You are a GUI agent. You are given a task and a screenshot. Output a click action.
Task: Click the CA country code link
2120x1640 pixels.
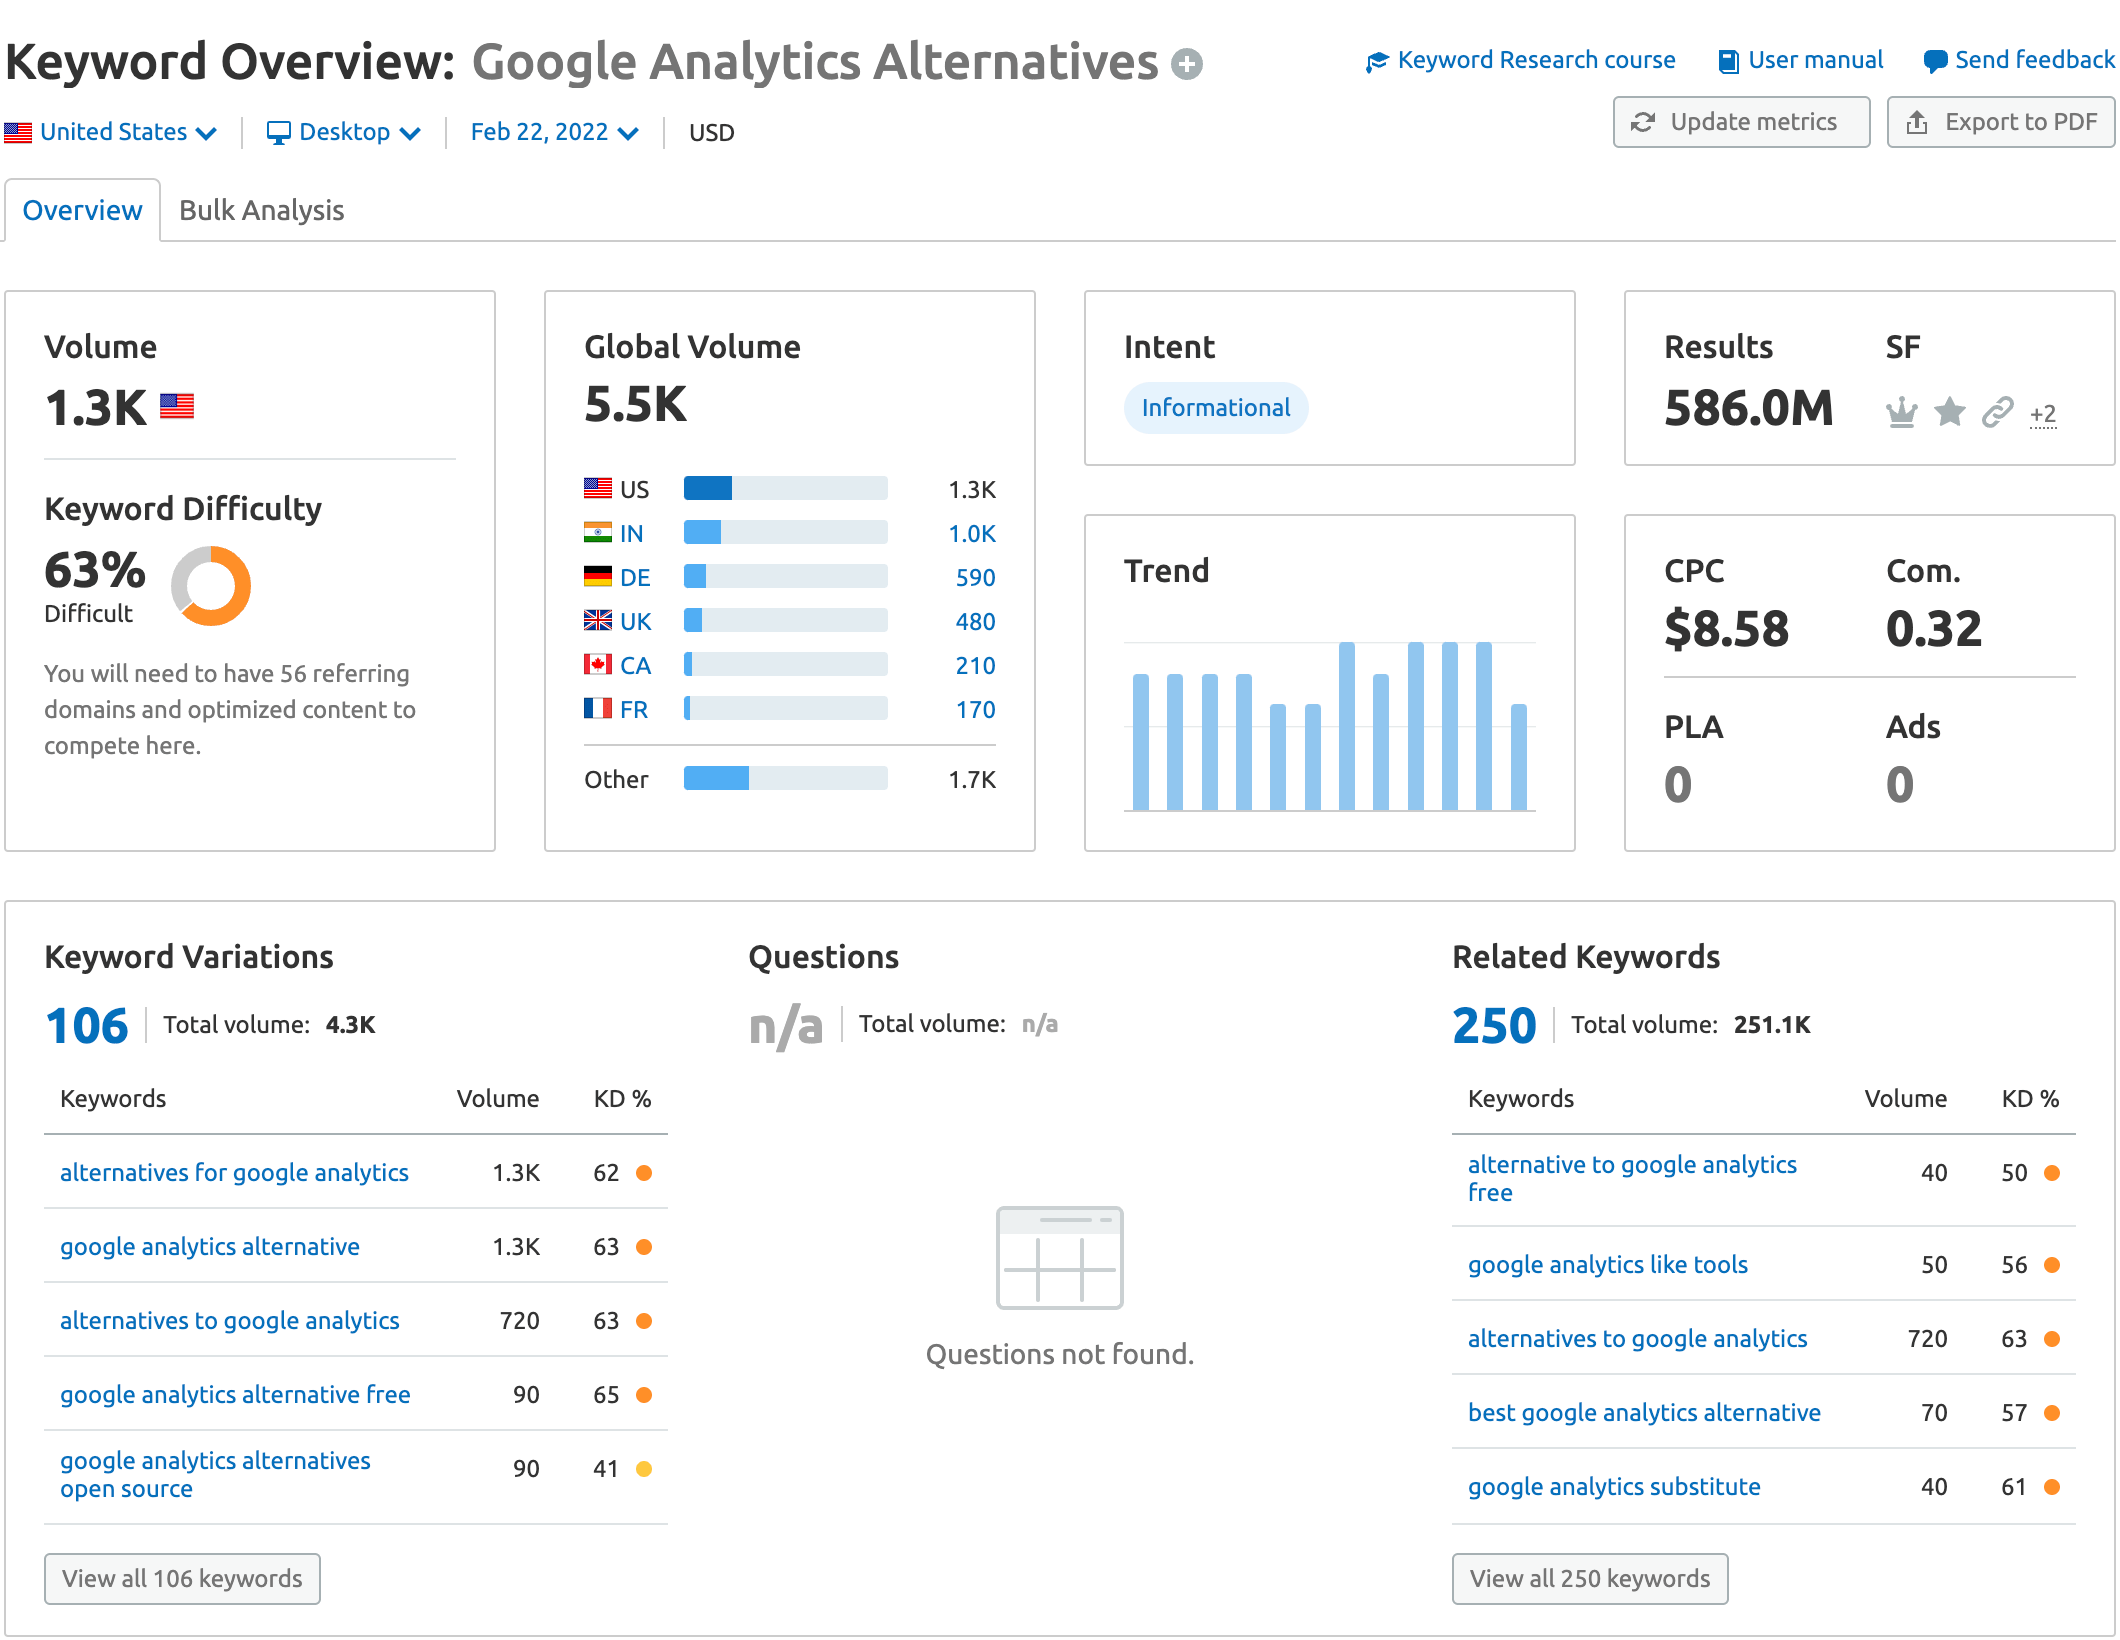635,665
